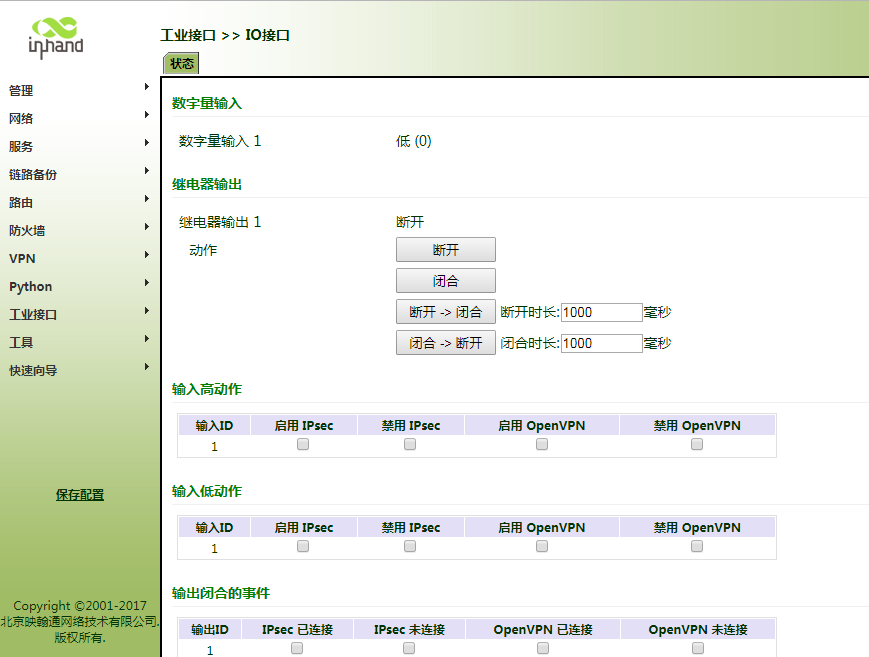Check 启用 OpenVPN under 输入低动作
This screenshot has width=869, height=657.
pos(541,547)
